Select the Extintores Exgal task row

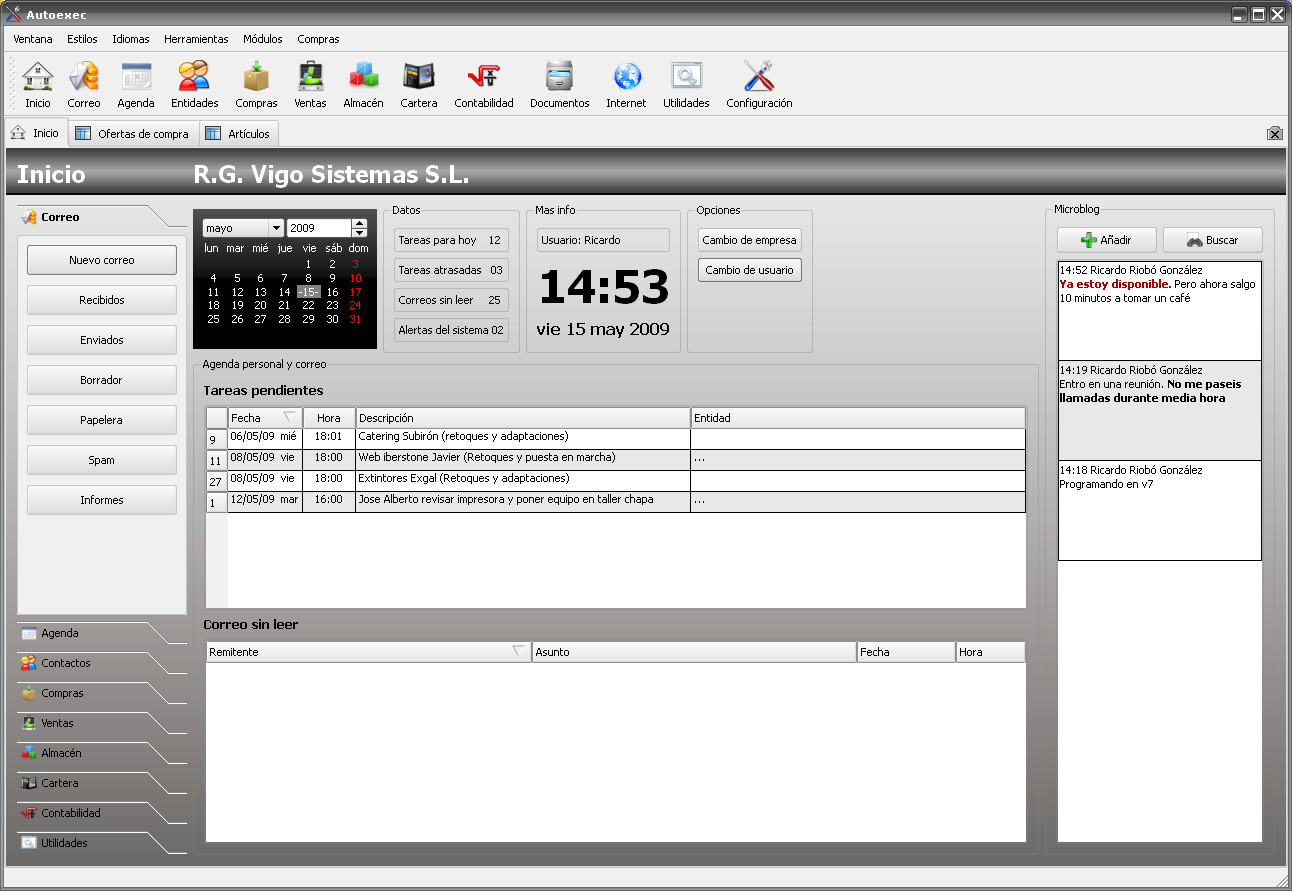616,480
